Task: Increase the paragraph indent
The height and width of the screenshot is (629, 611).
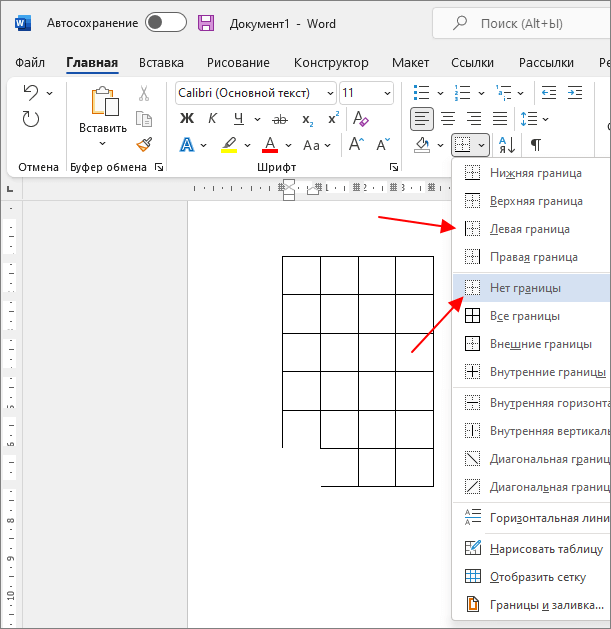Action: pos(575,93)
